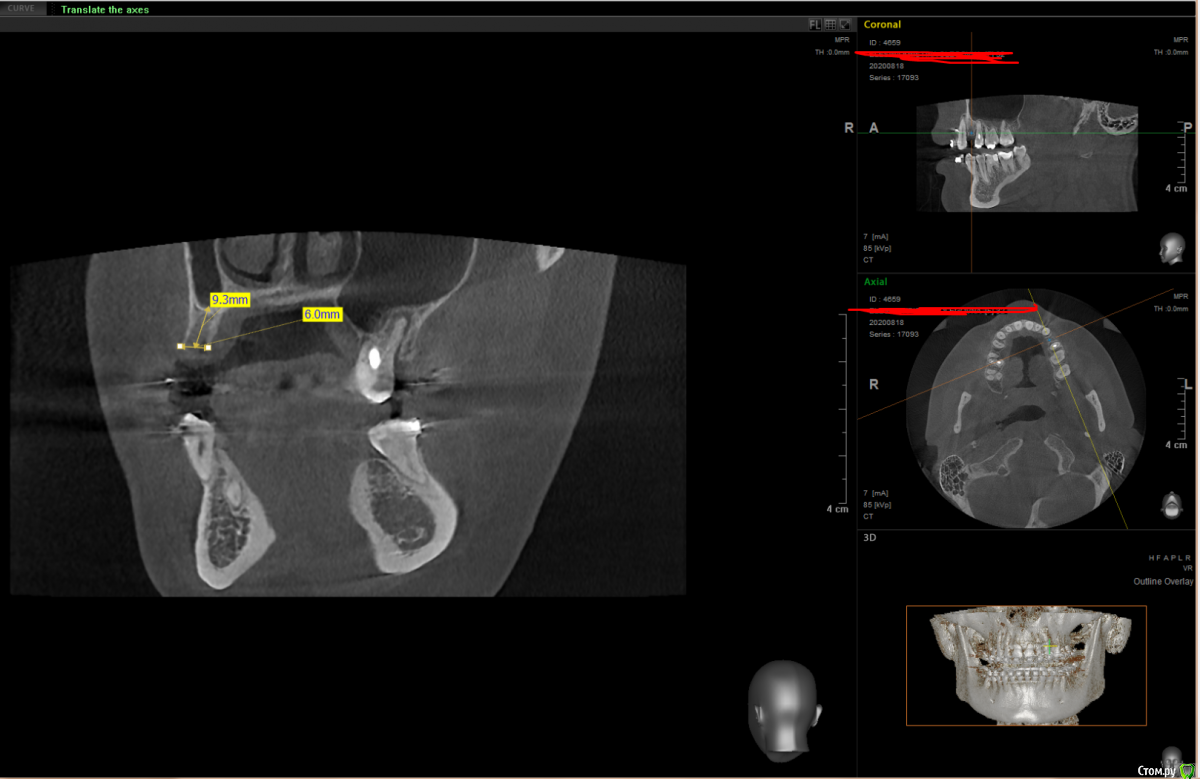Click the FL button in the view toolbar

point(815,24)
